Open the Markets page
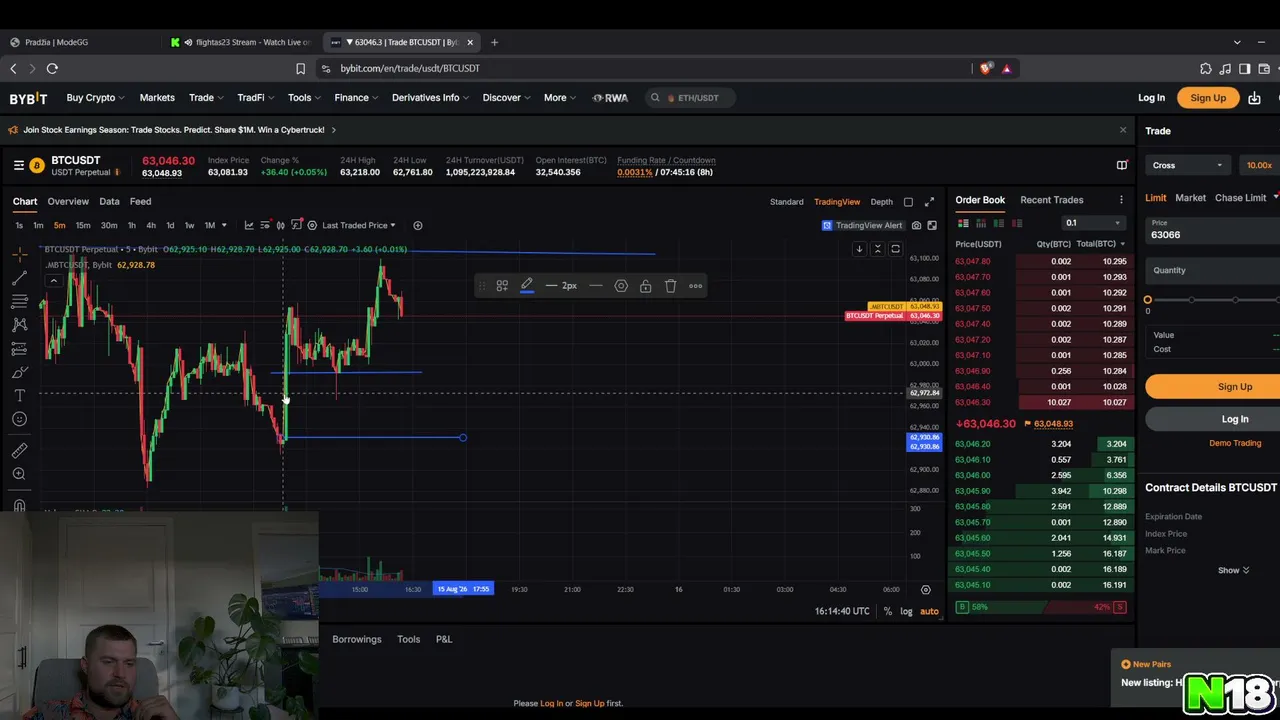The height and width of the screenshot is (720, 1280). click(157, 98)
